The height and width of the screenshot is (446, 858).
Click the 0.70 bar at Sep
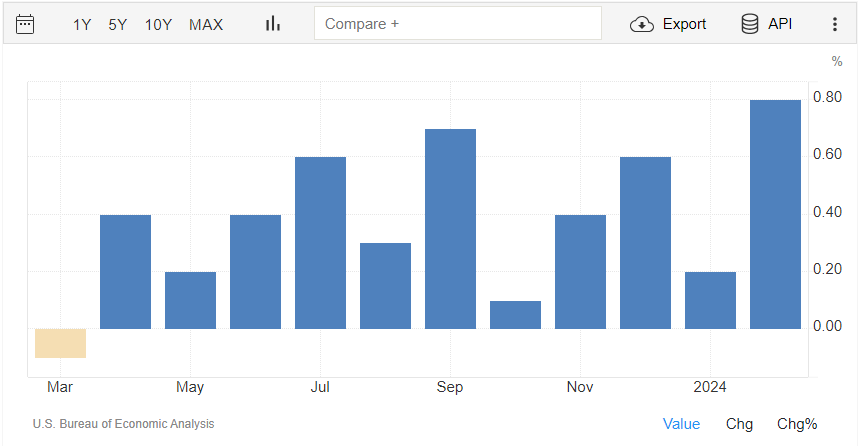[x=450, y=229]
